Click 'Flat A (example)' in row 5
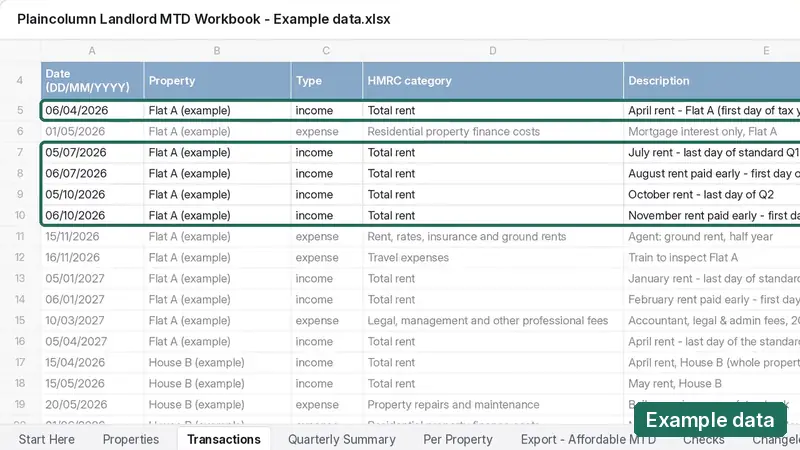The image size is (800, 450). point(217,110)
